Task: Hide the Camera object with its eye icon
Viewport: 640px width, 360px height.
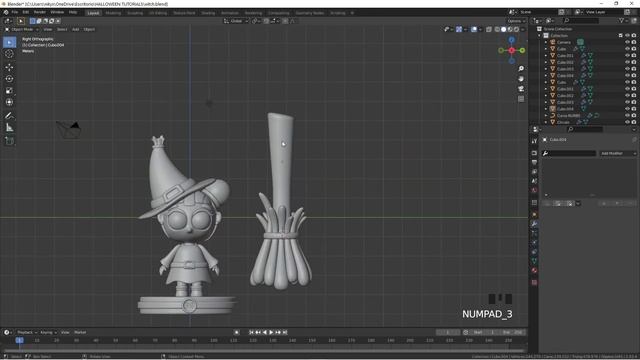Action: 627,42
